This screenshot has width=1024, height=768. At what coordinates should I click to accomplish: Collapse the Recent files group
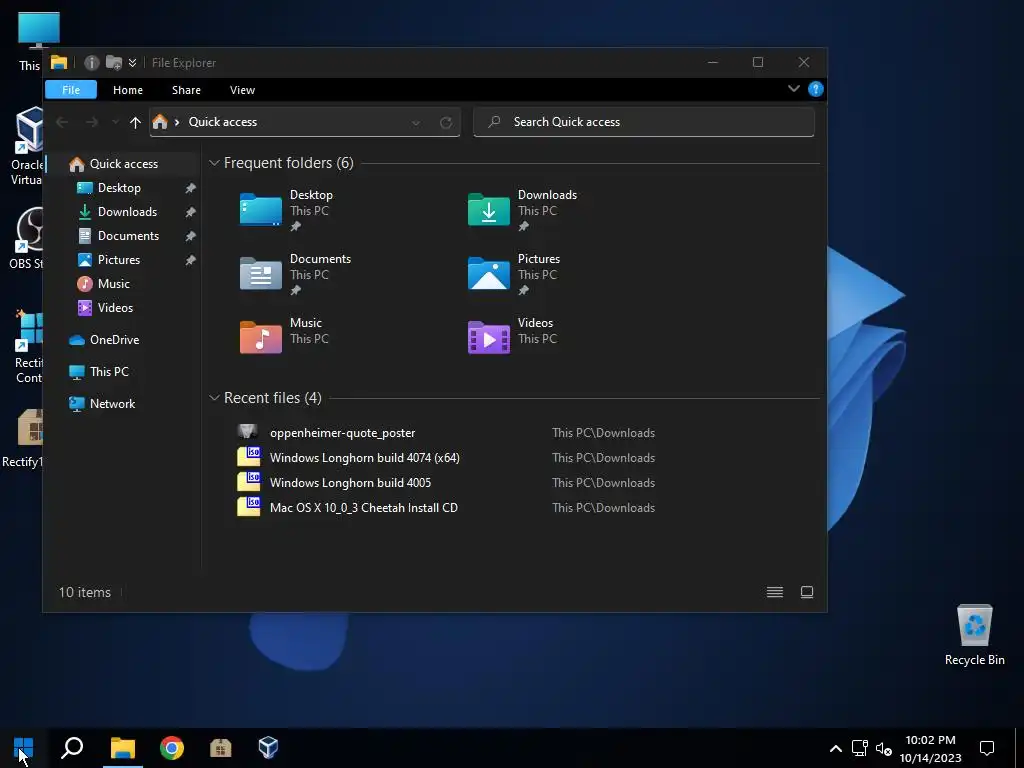pyautogui.click(x=214, y=398)
